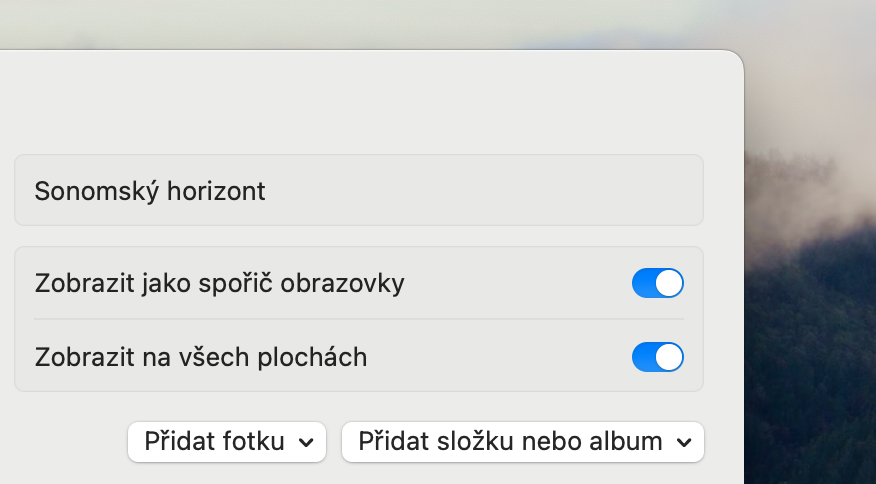Click divider line between the two switch rows
Image resolution: width=876 pixels, height=484 pixels.
pos(358,319)
